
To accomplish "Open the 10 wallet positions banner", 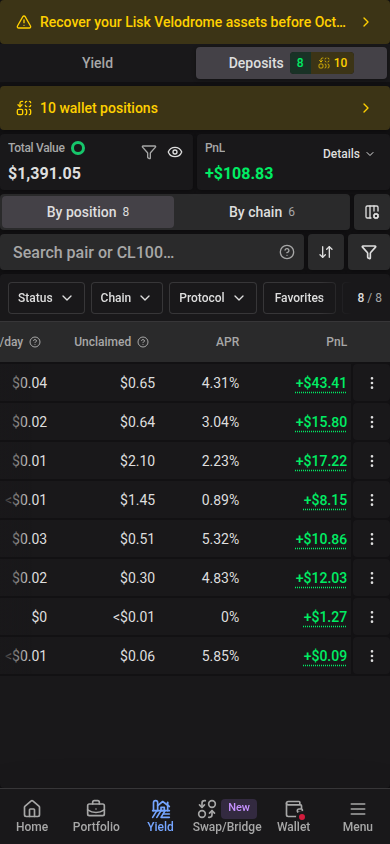I will 195,108.
